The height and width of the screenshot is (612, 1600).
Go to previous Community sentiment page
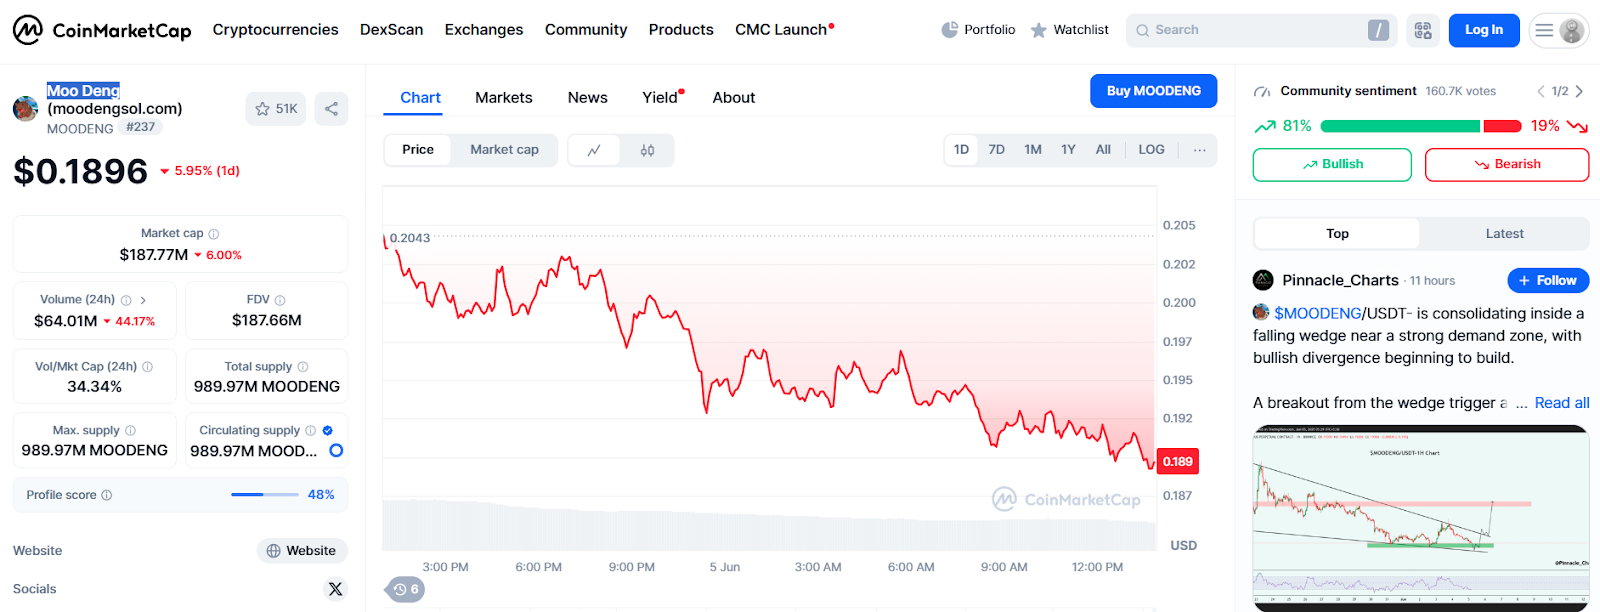pos(1541,91)
